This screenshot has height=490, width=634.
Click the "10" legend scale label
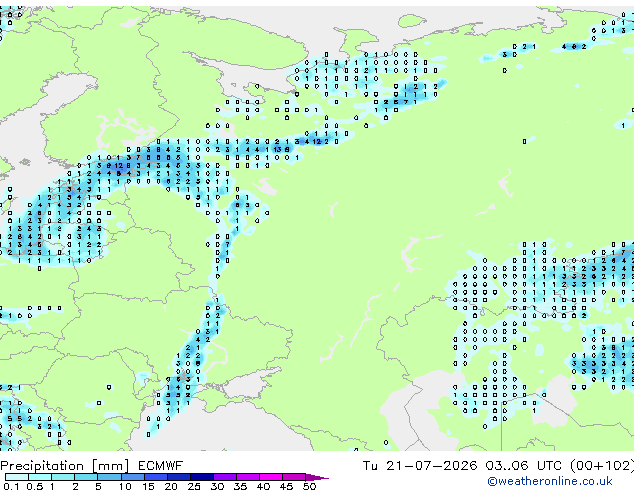click(x=125, y=486)
